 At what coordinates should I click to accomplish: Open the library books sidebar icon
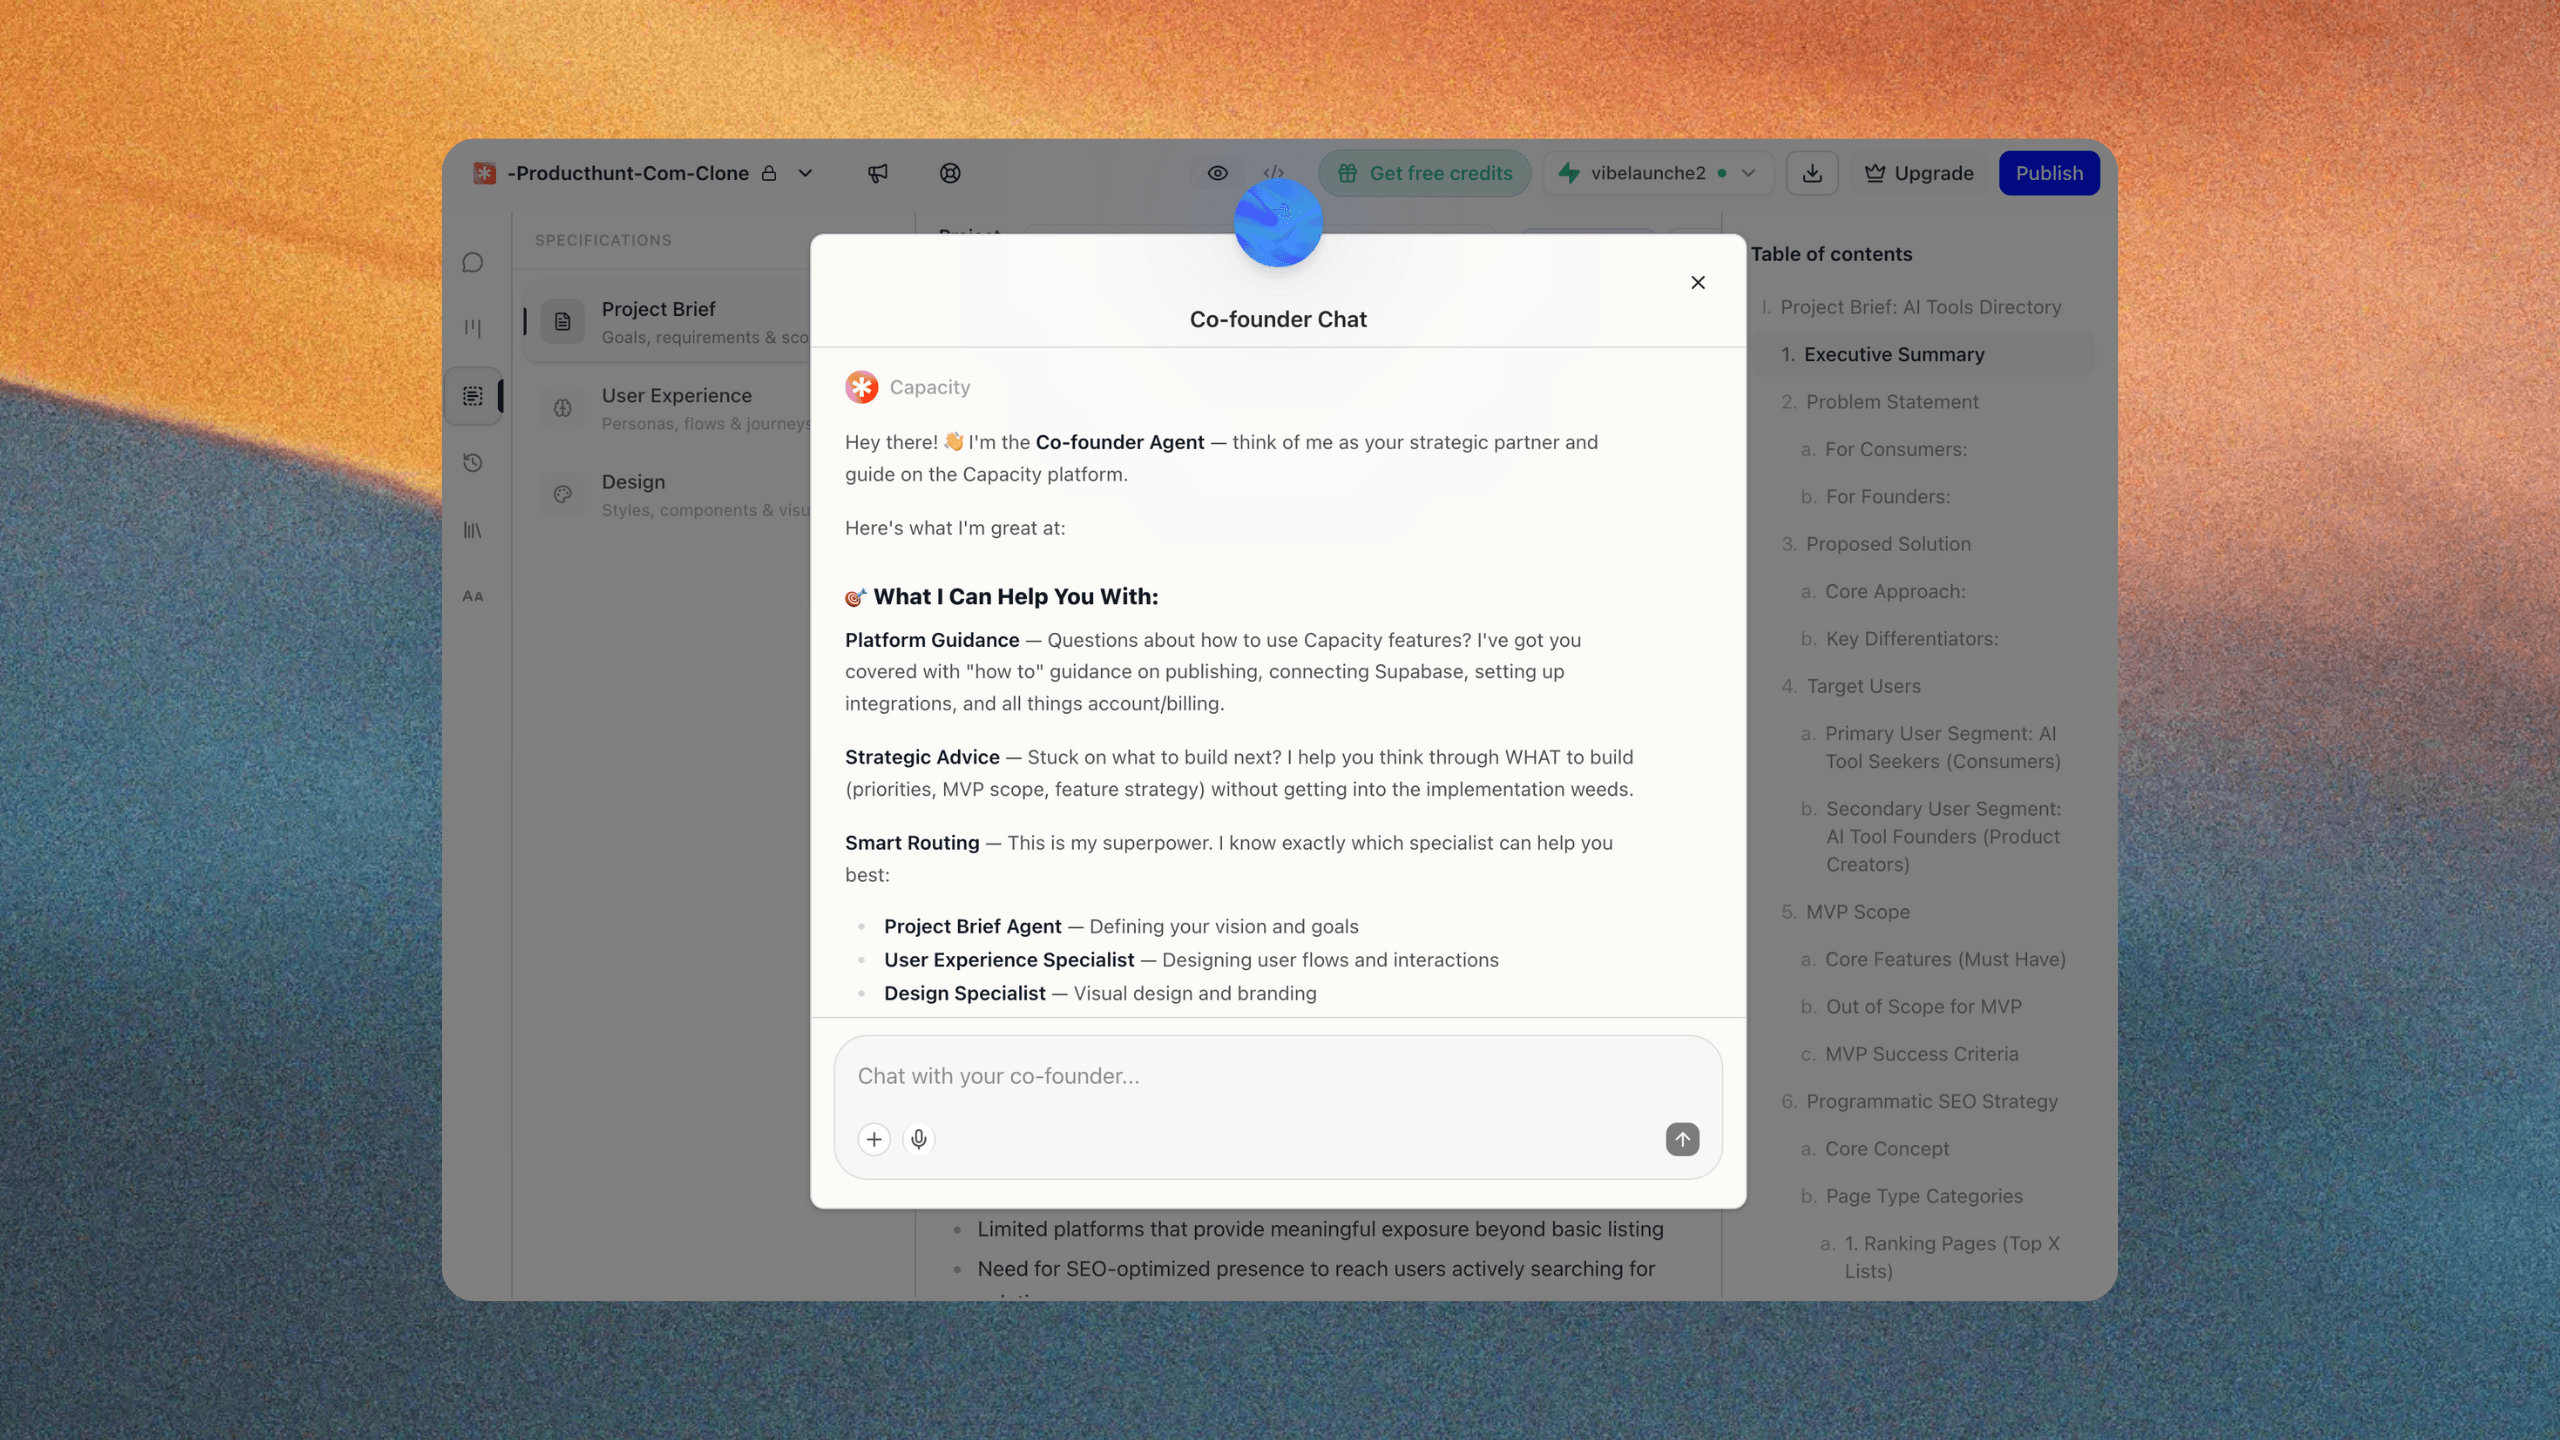pos(473,530)
